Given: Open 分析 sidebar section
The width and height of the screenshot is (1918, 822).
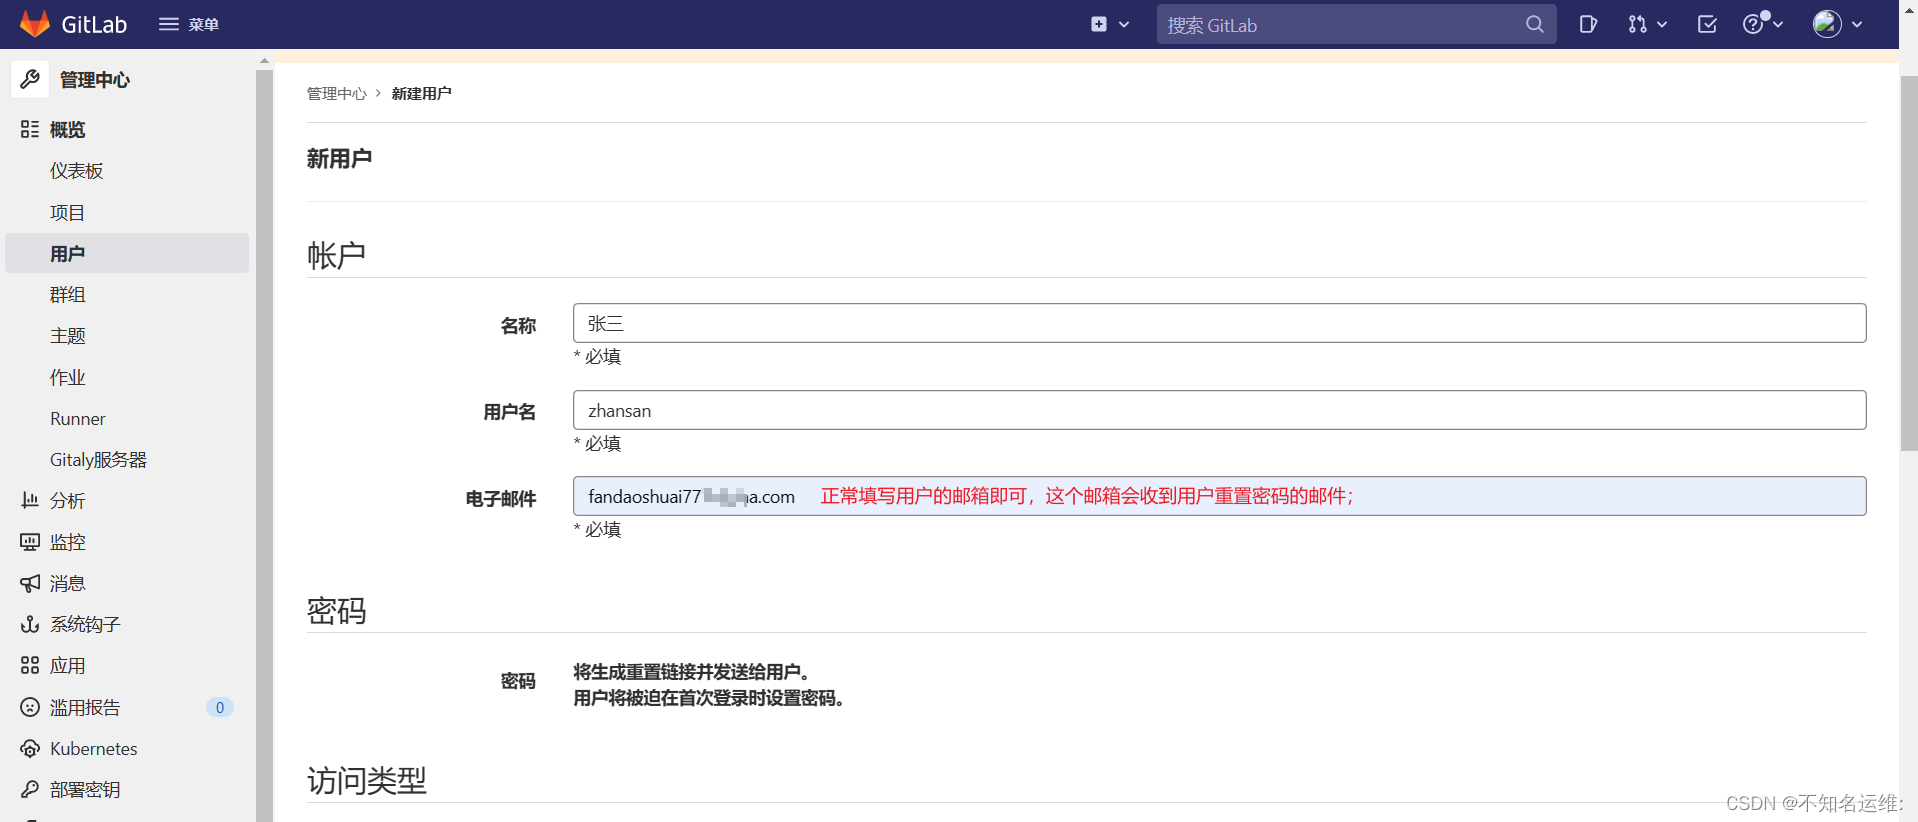Looking at the screenshot, I should (x=68, y=500).
